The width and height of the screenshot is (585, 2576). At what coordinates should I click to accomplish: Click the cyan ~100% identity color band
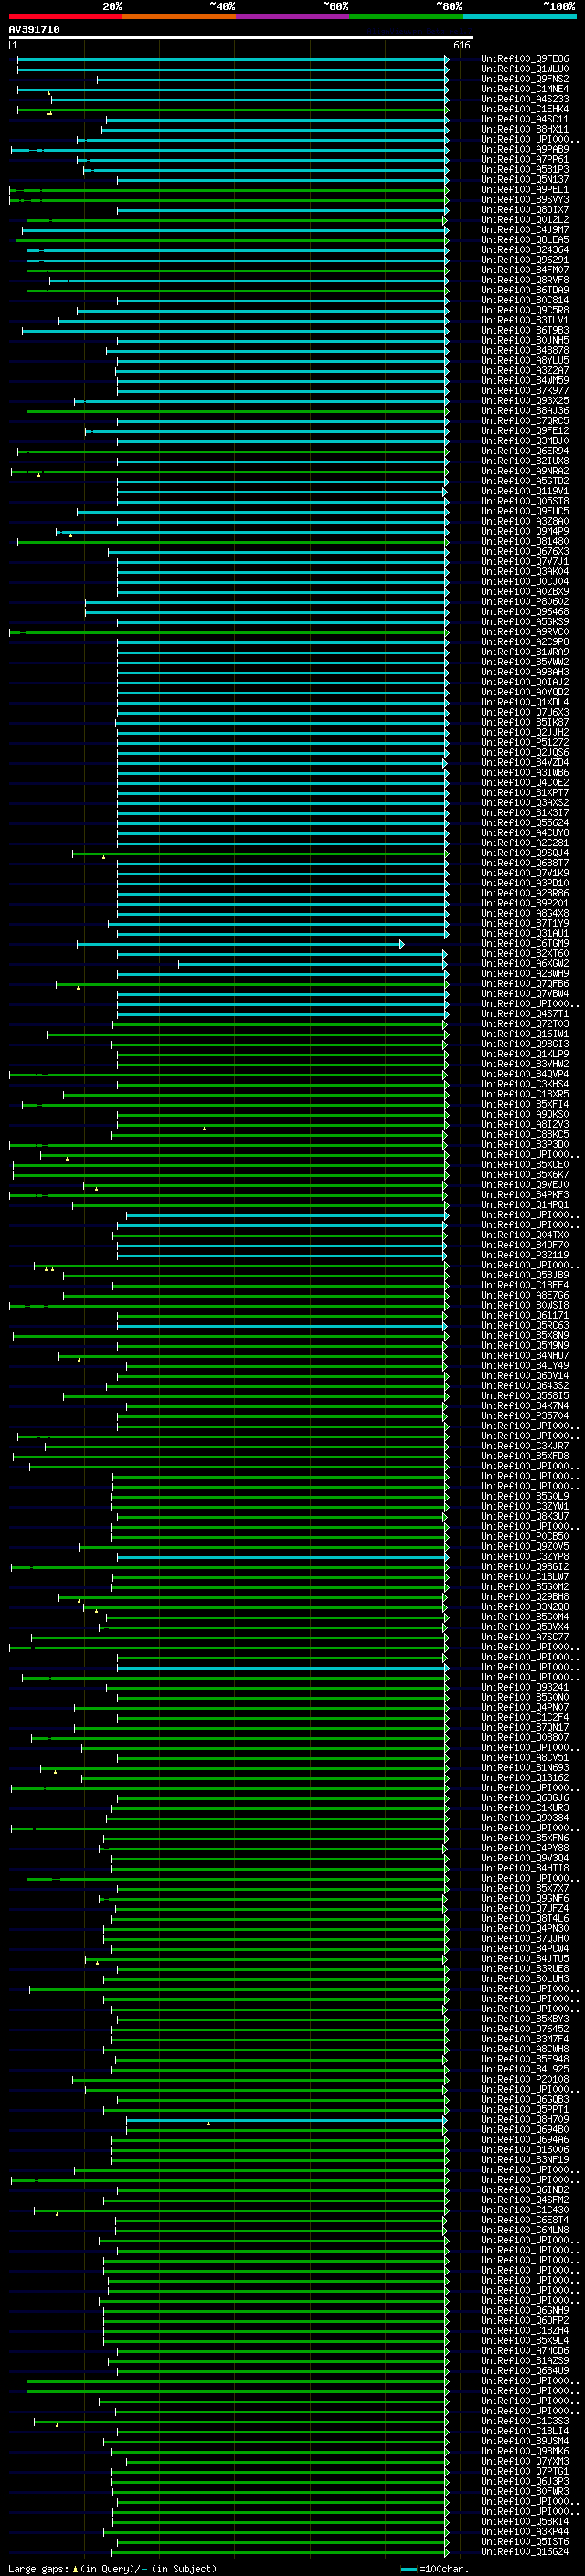519,16
